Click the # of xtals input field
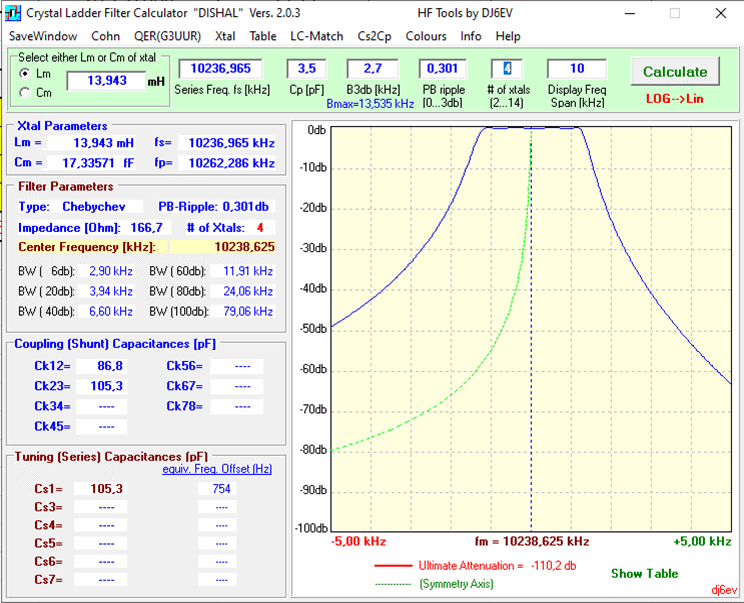 click(x=507, y=69)
